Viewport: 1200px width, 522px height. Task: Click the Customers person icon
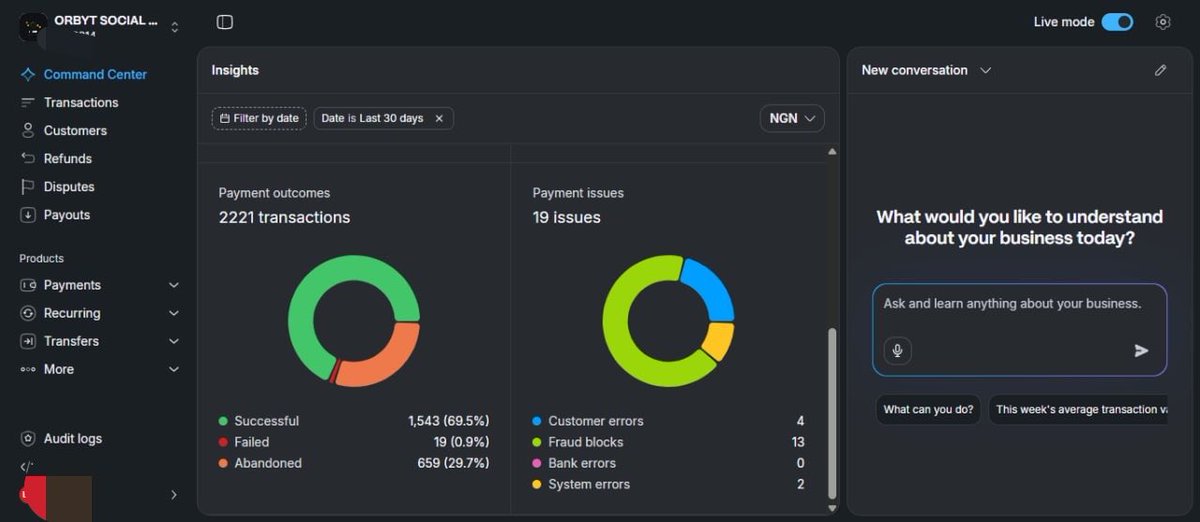pyautogui.click(x=28, y=131)
